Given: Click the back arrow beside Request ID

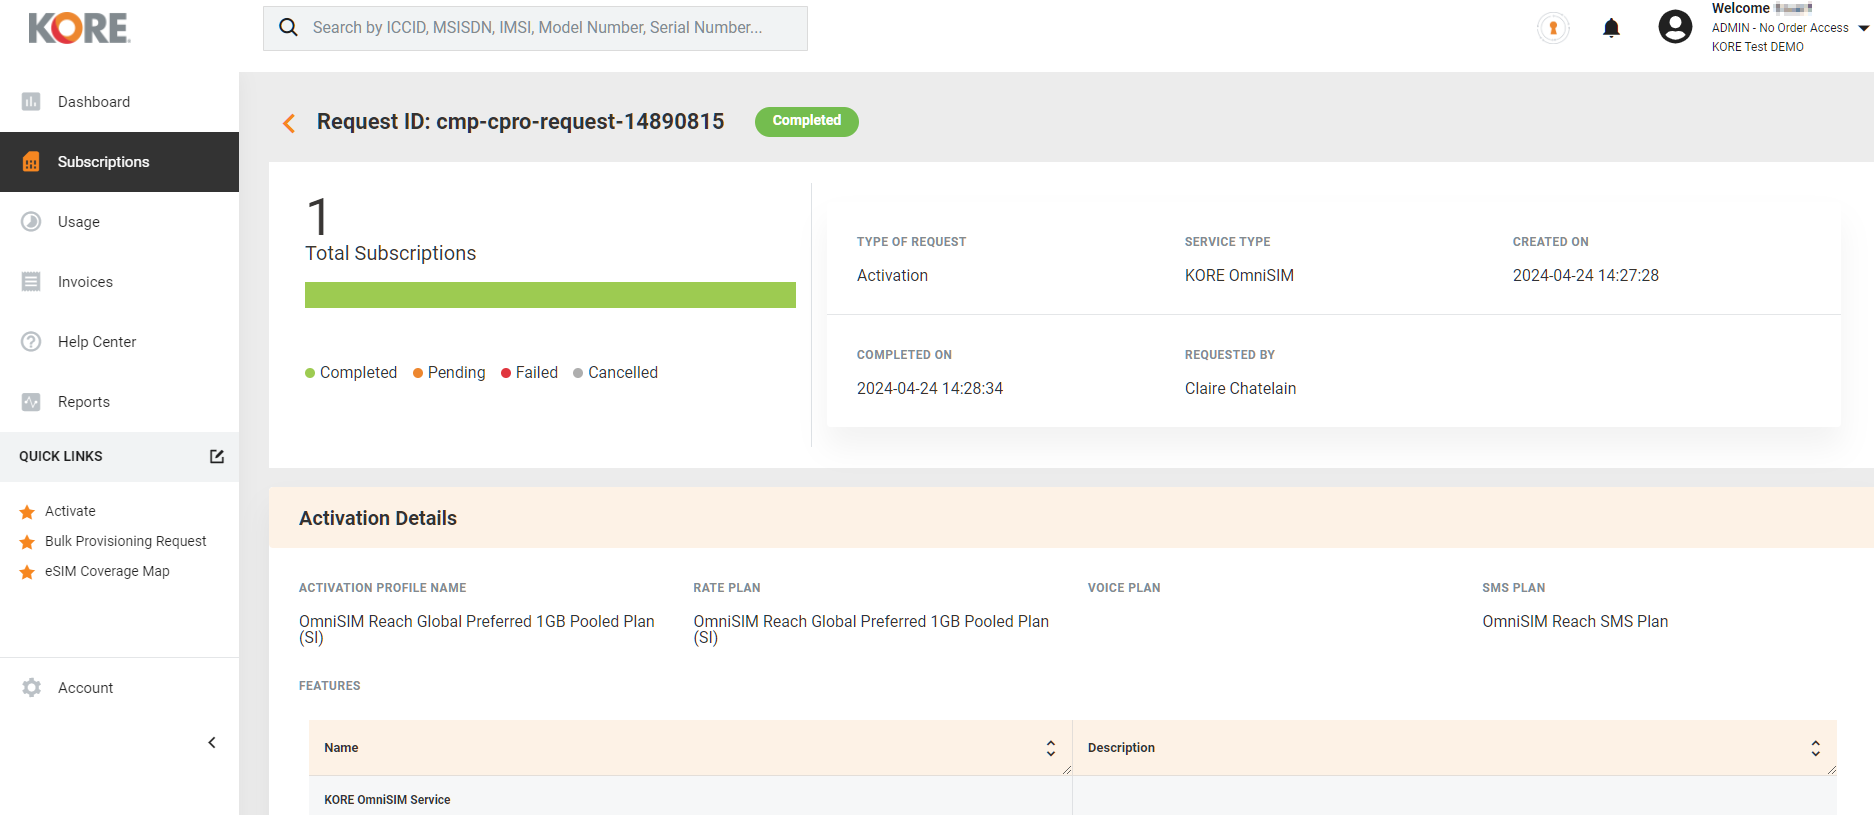Looking at the screenshot, I should (289, 123).
